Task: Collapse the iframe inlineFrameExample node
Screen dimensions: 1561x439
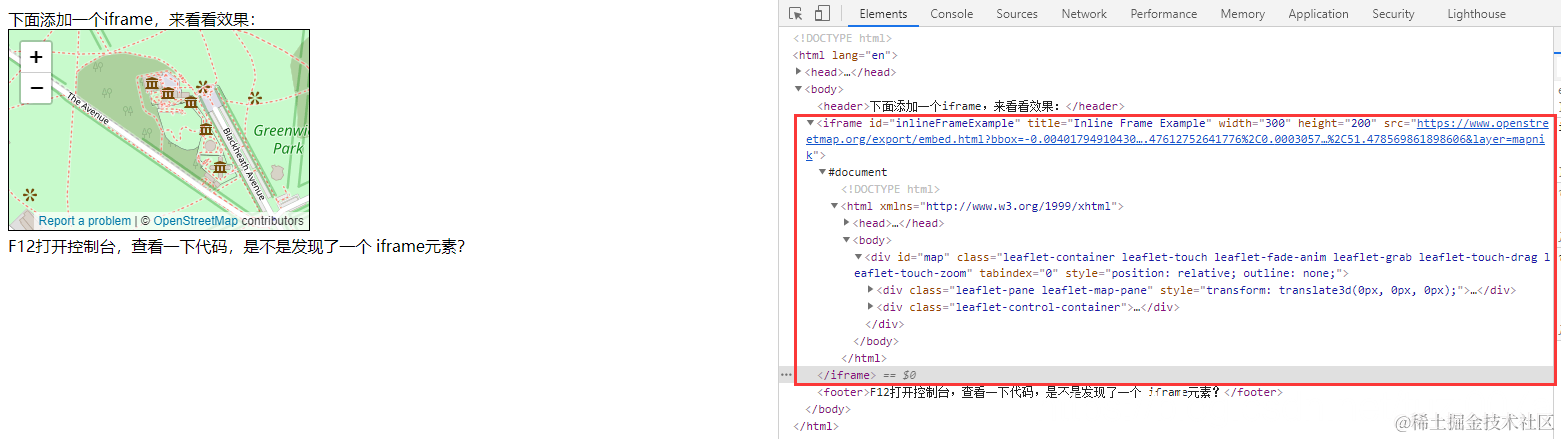Action: (x=810, y=123)
